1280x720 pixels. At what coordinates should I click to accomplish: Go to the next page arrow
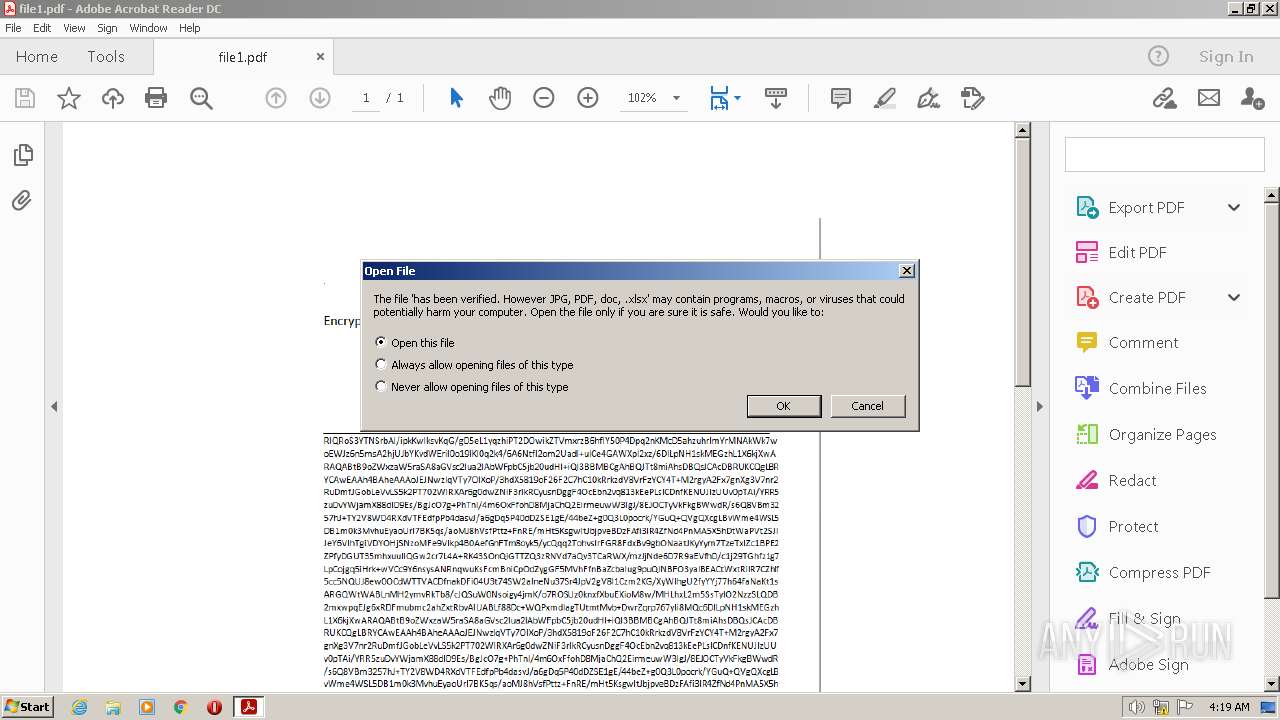coord(320,98)
